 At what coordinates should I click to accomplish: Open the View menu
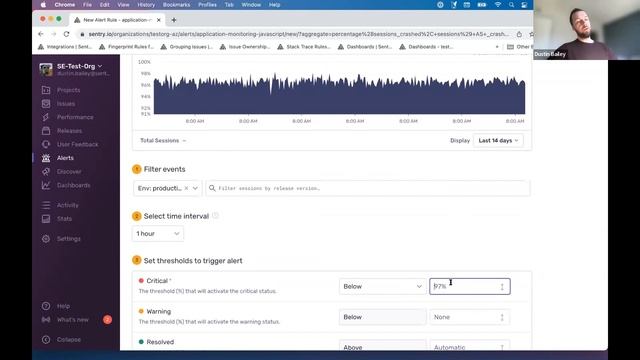coord(123,5)
